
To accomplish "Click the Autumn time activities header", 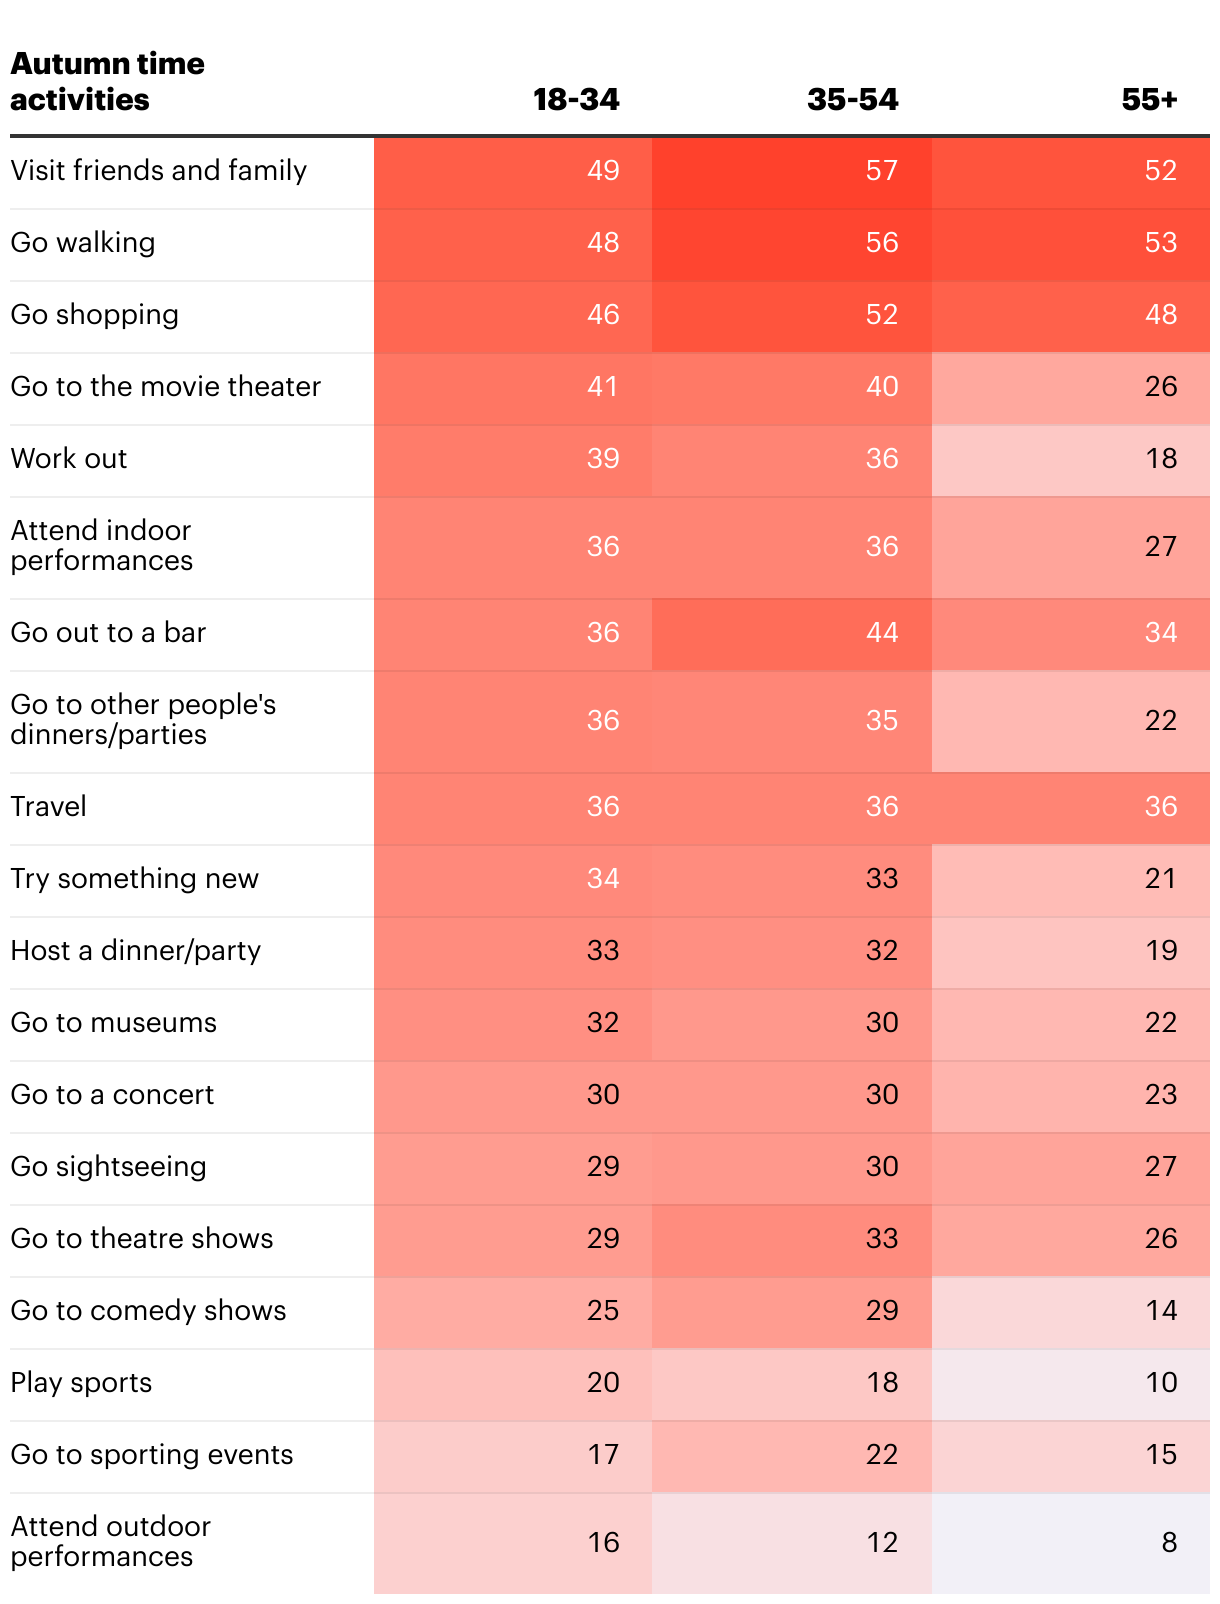I will [107, 81].
